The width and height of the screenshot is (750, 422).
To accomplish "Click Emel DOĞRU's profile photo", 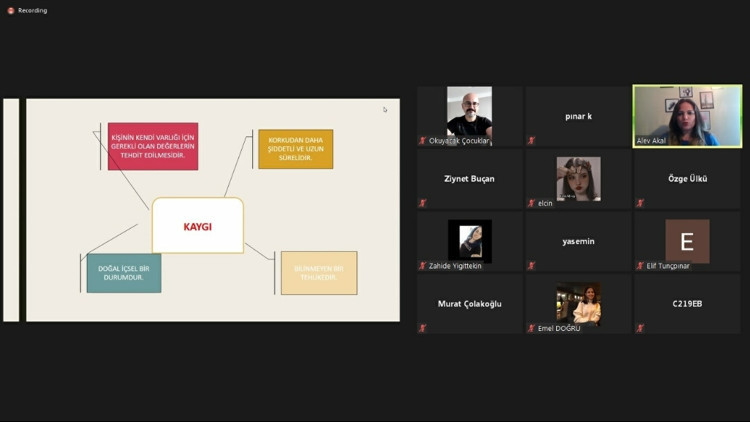I will (578, 304).
